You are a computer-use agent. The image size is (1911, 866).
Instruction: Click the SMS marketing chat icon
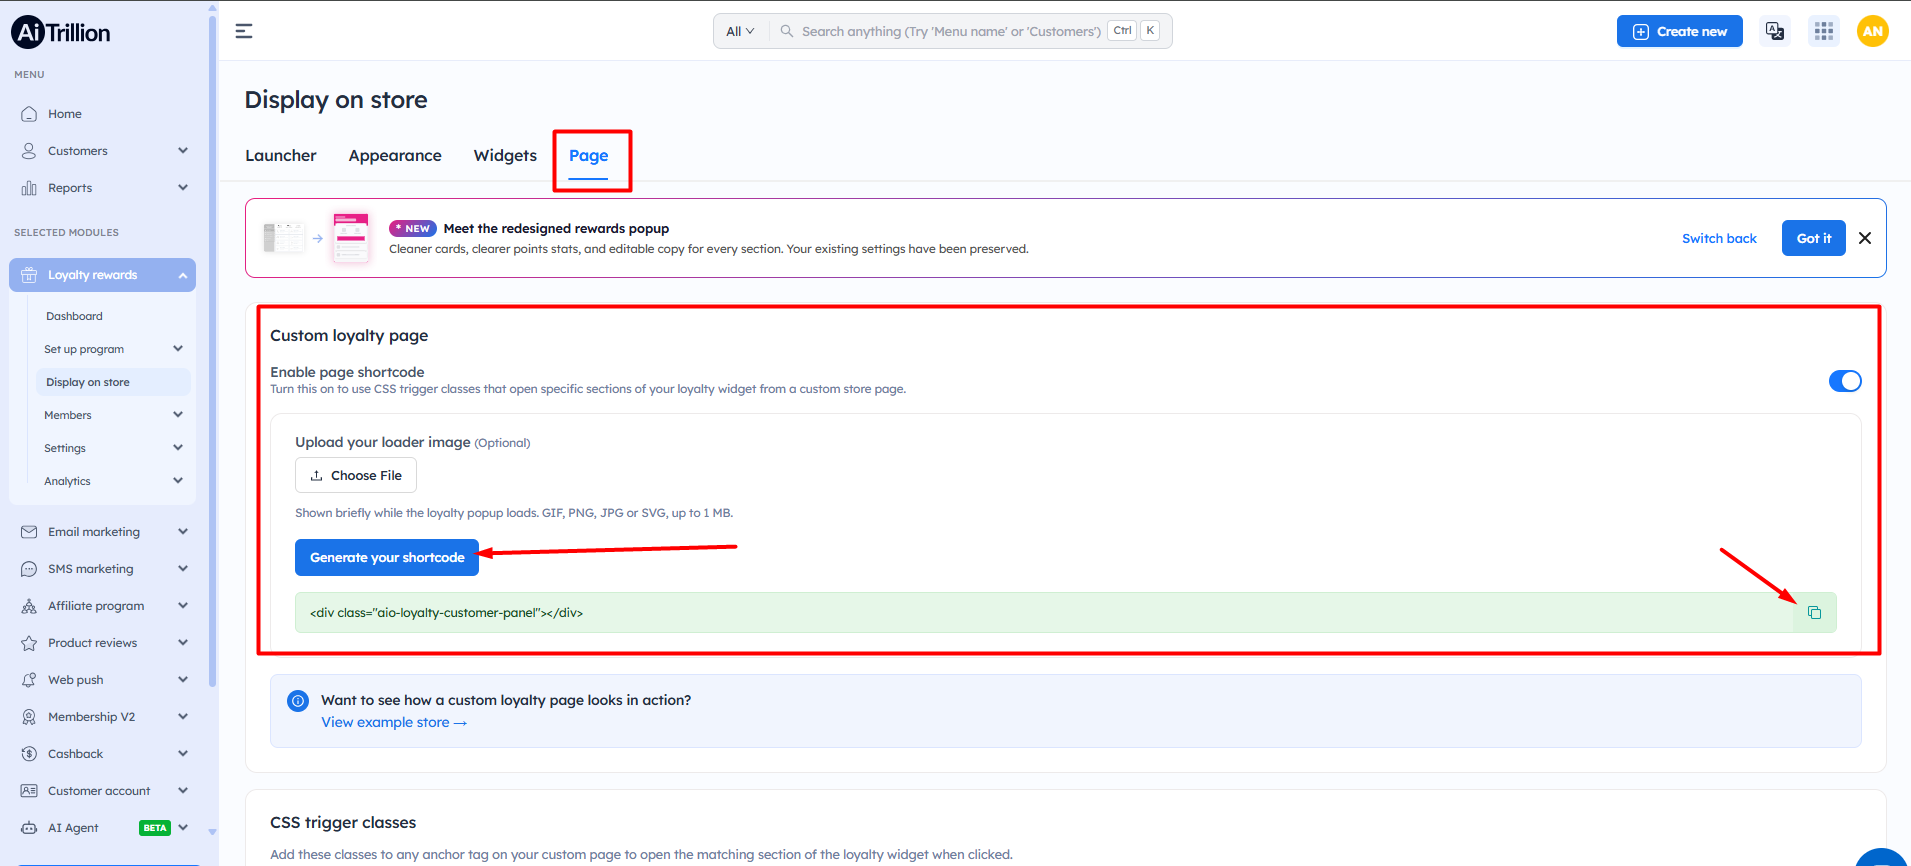29,569
